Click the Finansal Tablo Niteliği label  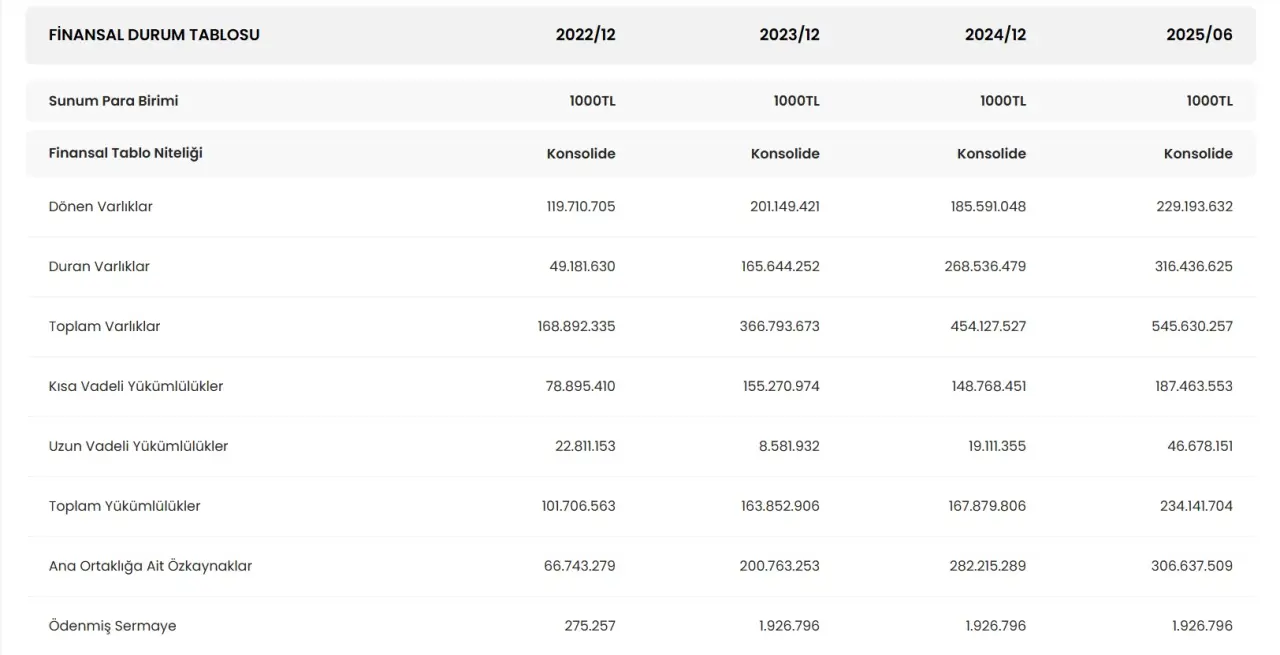click(125, 153)
